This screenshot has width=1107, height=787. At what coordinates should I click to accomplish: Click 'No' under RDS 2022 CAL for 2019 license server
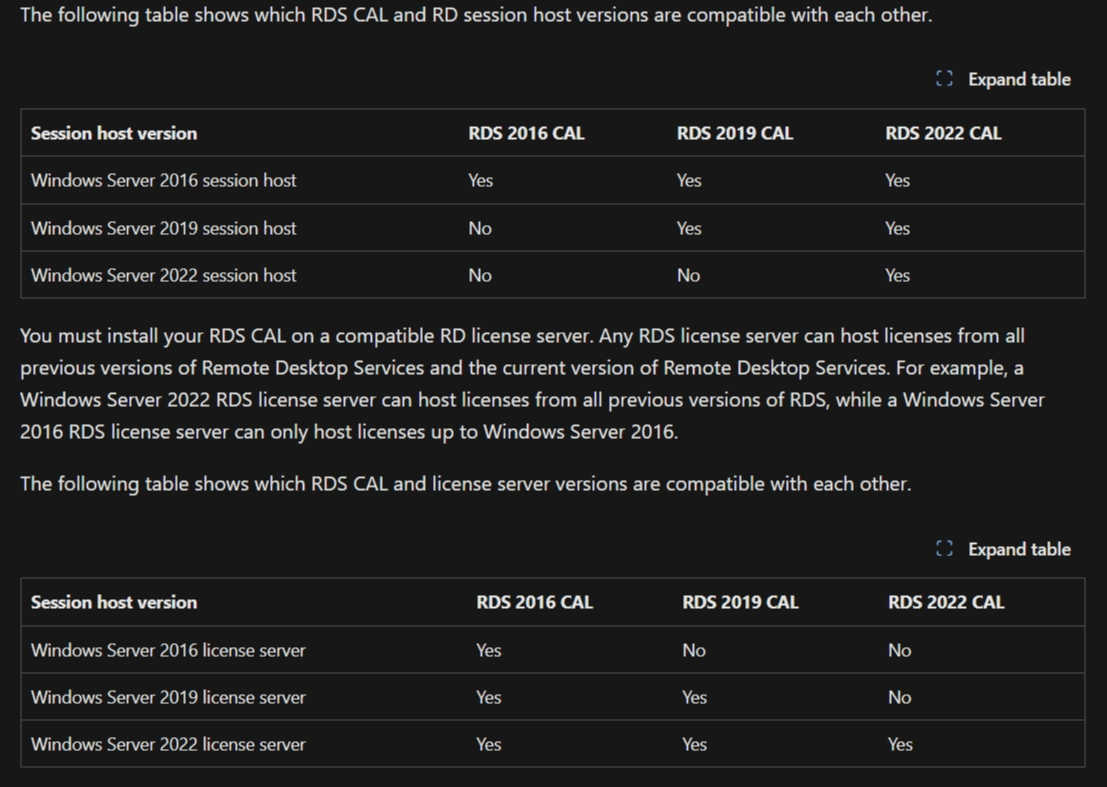pyautogui.click(x=899, y=697)
